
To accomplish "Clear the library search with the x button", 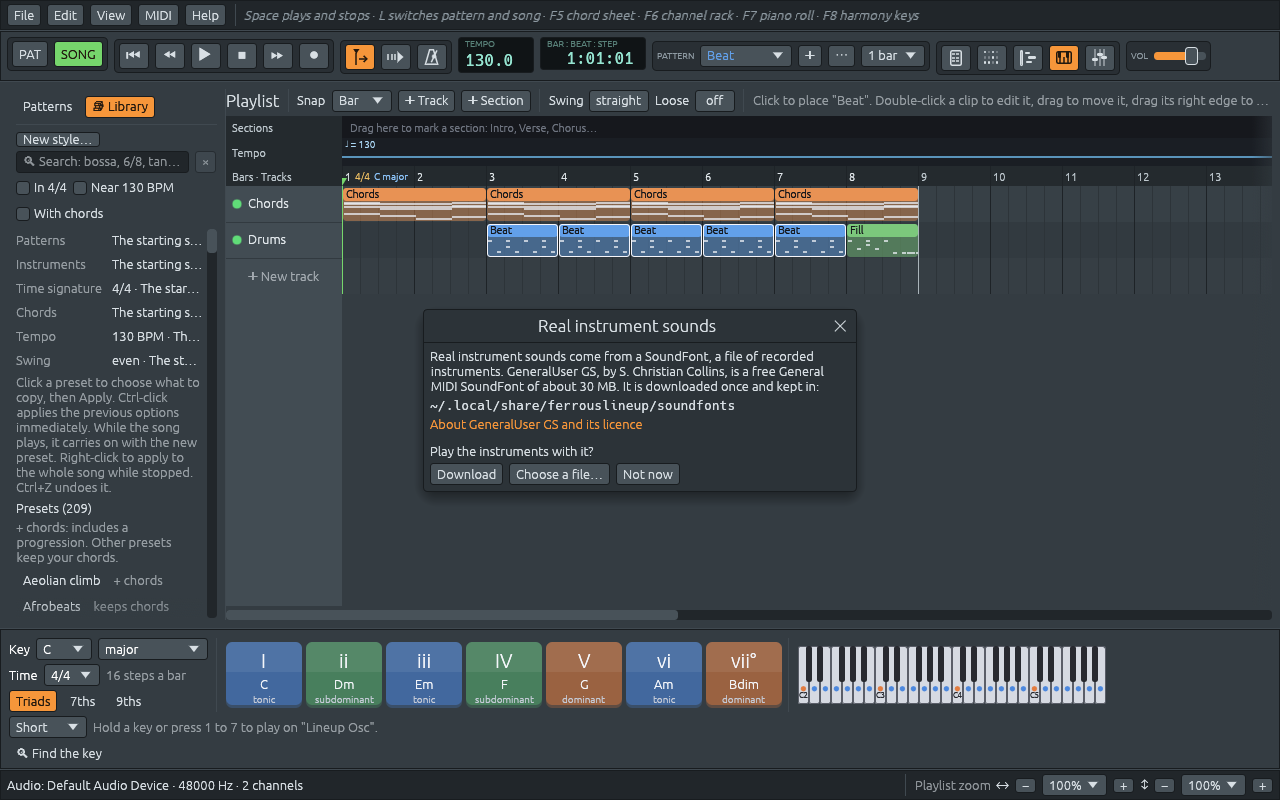I will click(x=205, y=162).
